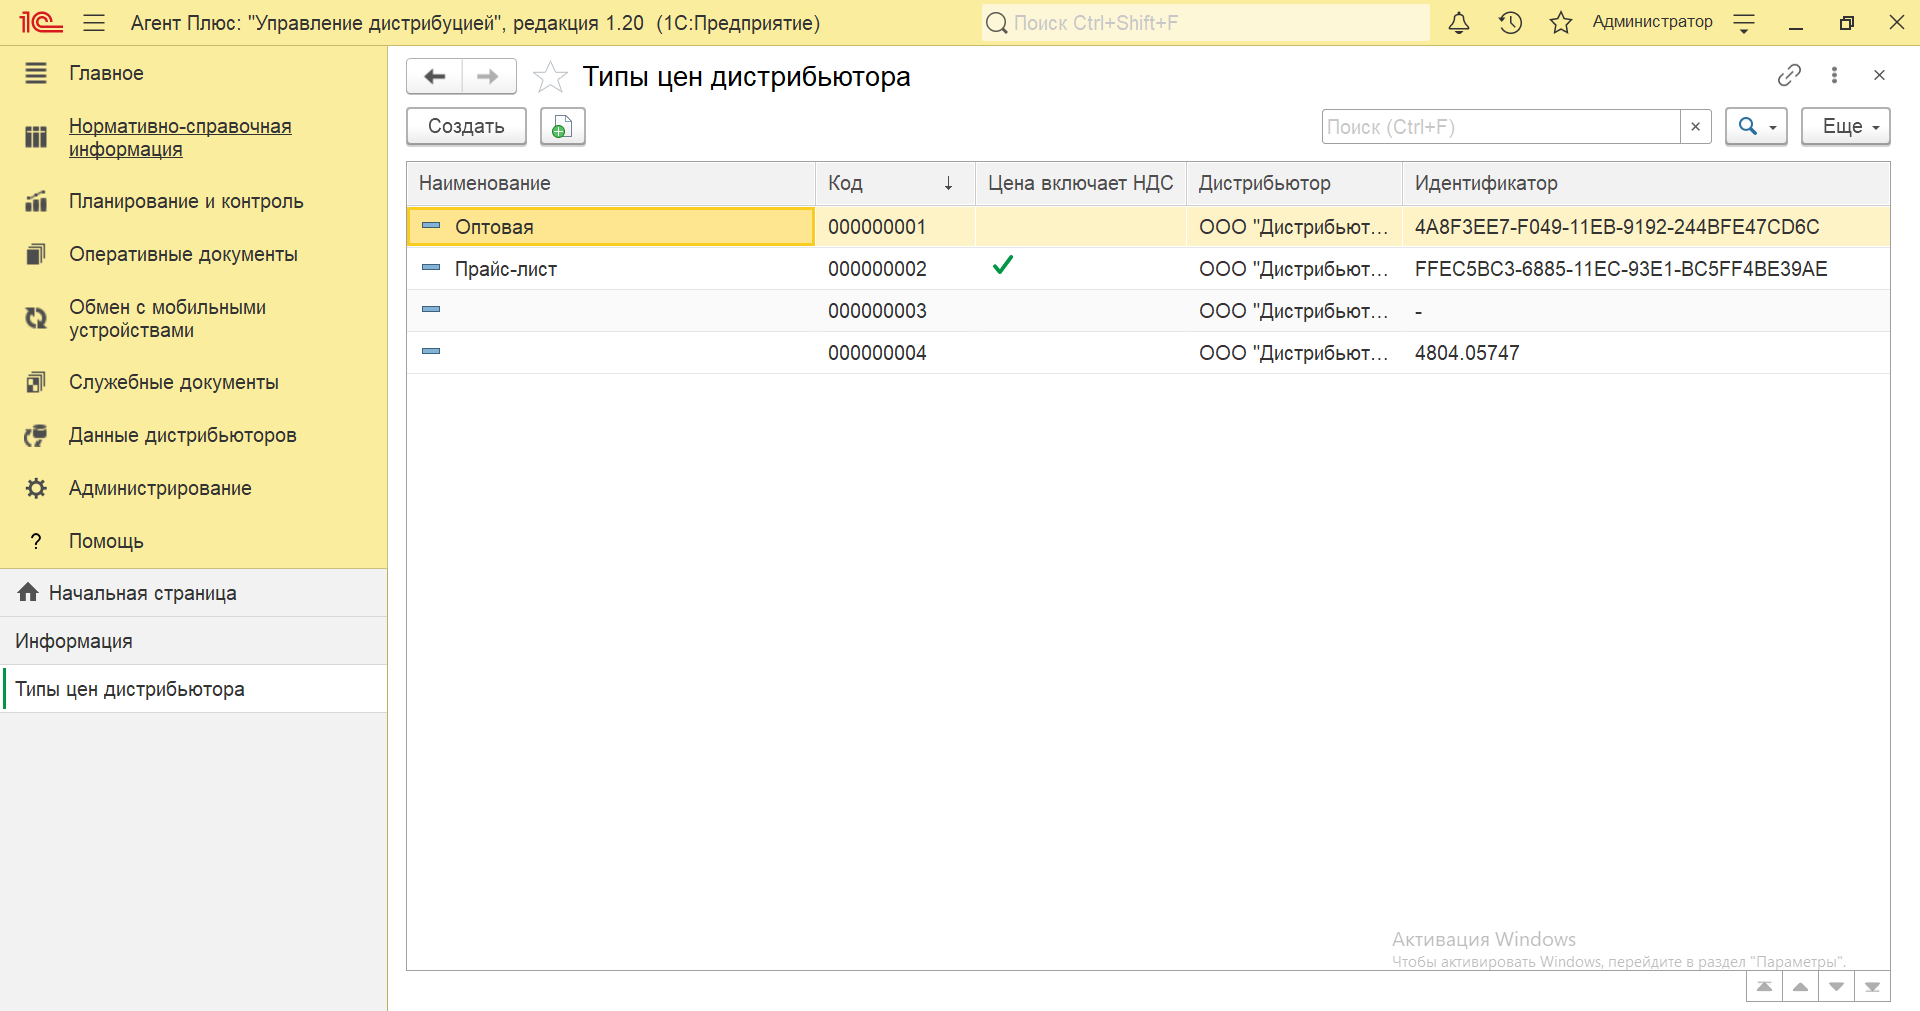Sort by Цена включает НДС column header
This screenshot has height=1011, width=1920.
pyautogui.click(x=1081, y=183)
